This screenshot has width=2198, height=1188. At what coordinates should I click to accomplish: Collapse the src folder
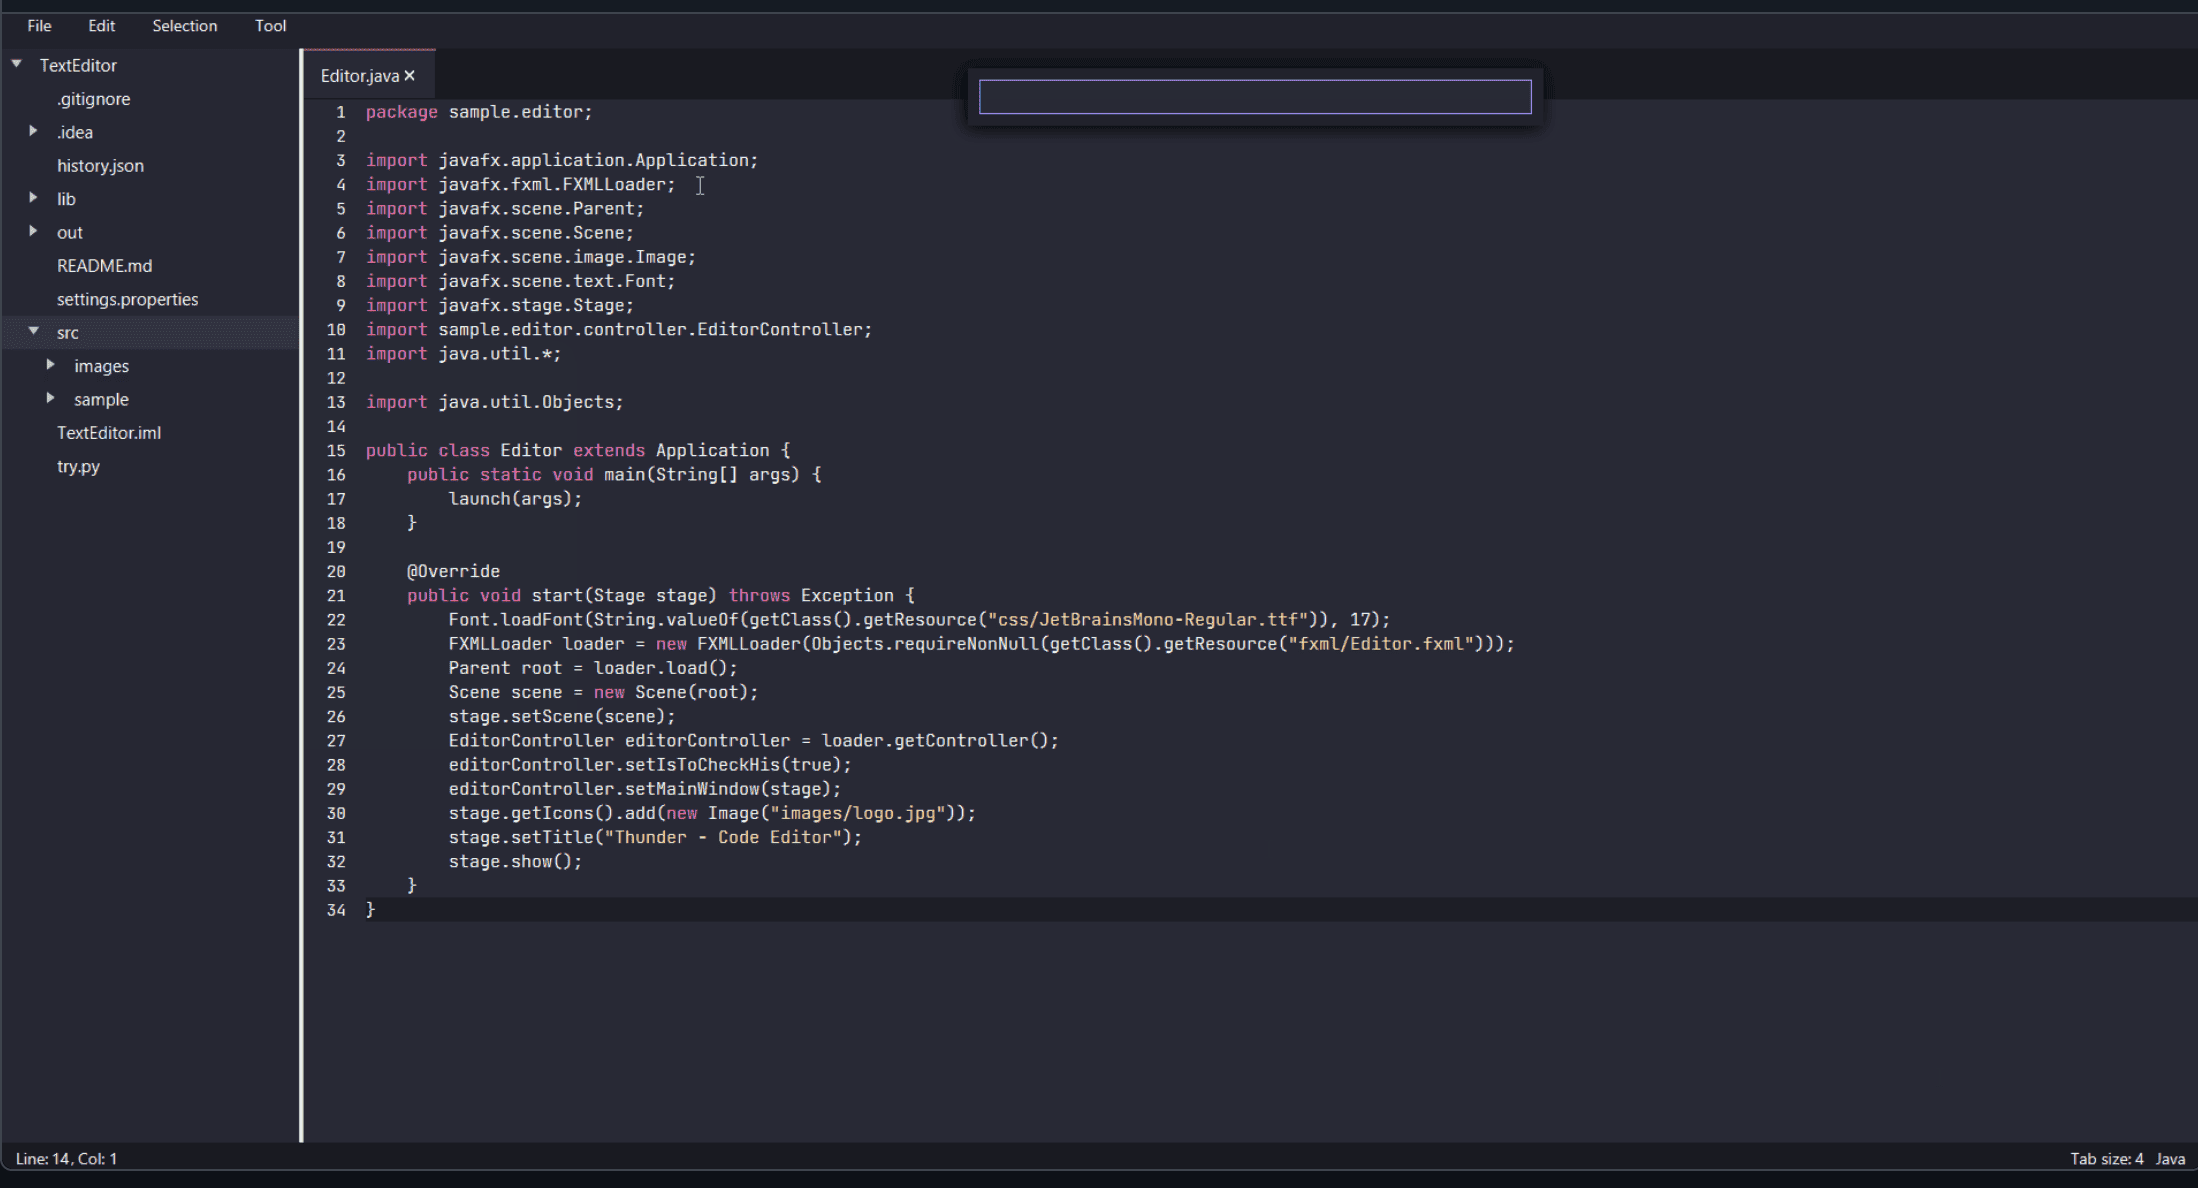pyautogui.click(x=34, y=332)
